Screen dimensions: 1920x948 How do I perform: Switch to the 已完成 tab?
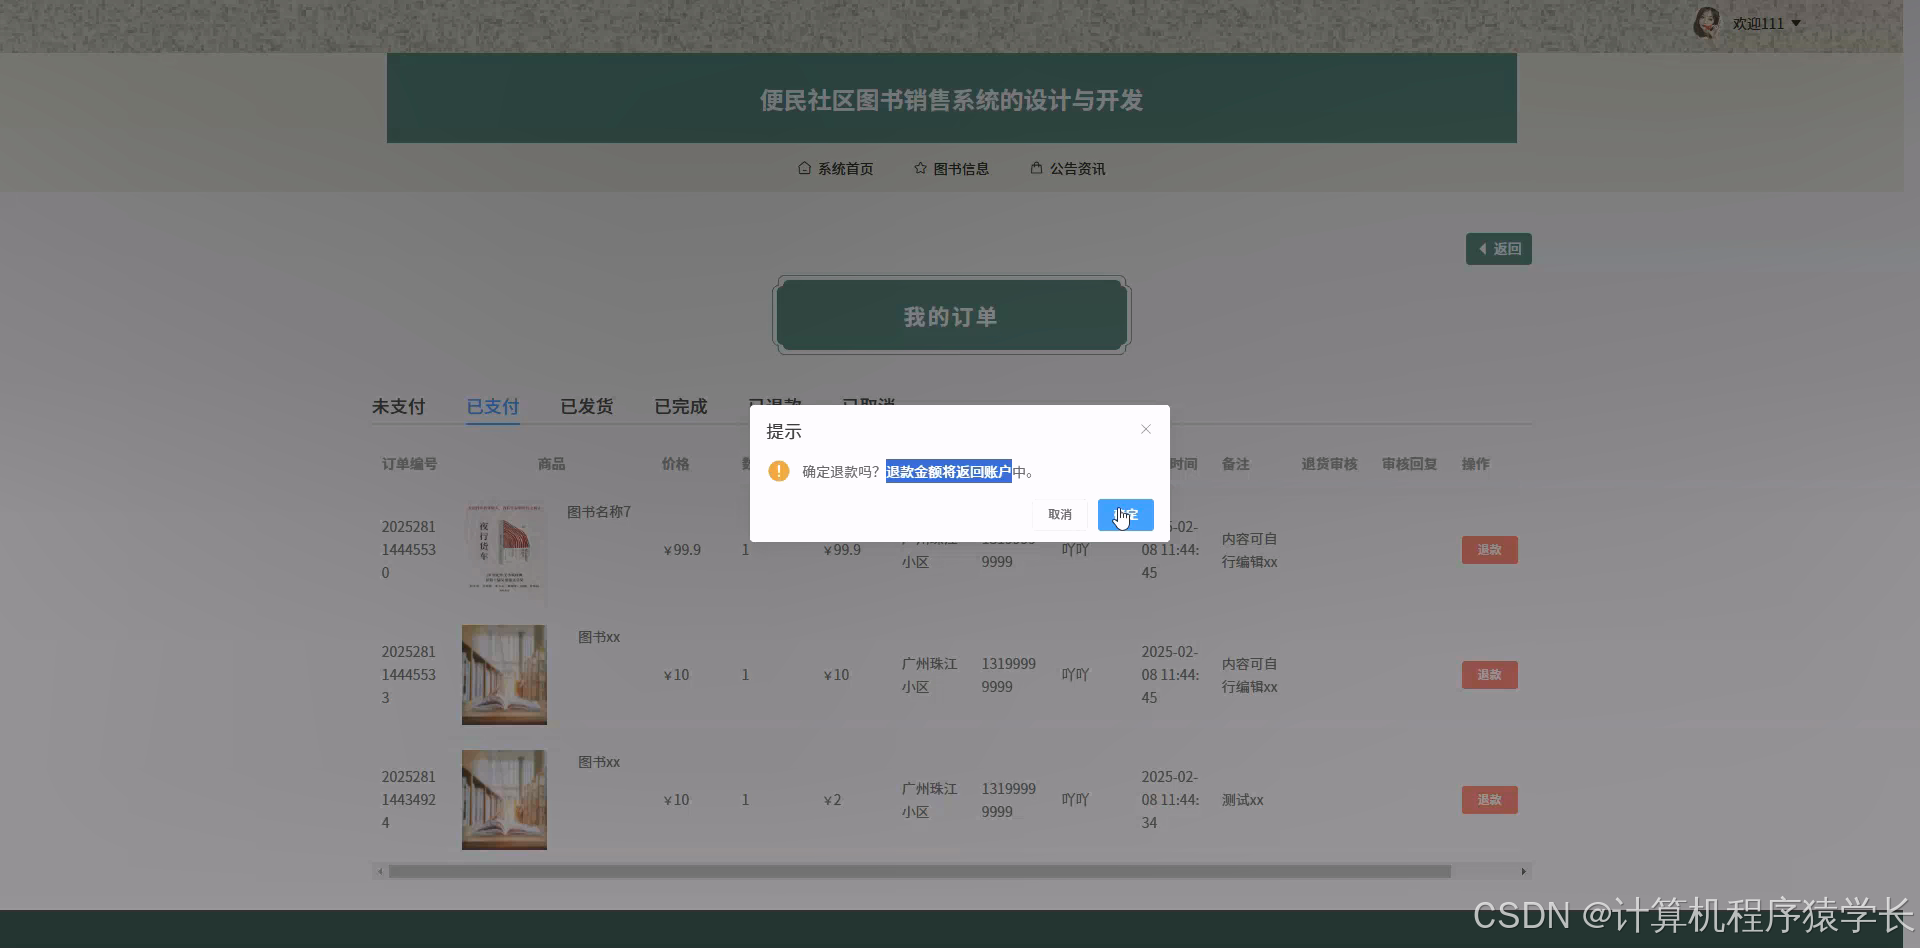click(681, 406)
